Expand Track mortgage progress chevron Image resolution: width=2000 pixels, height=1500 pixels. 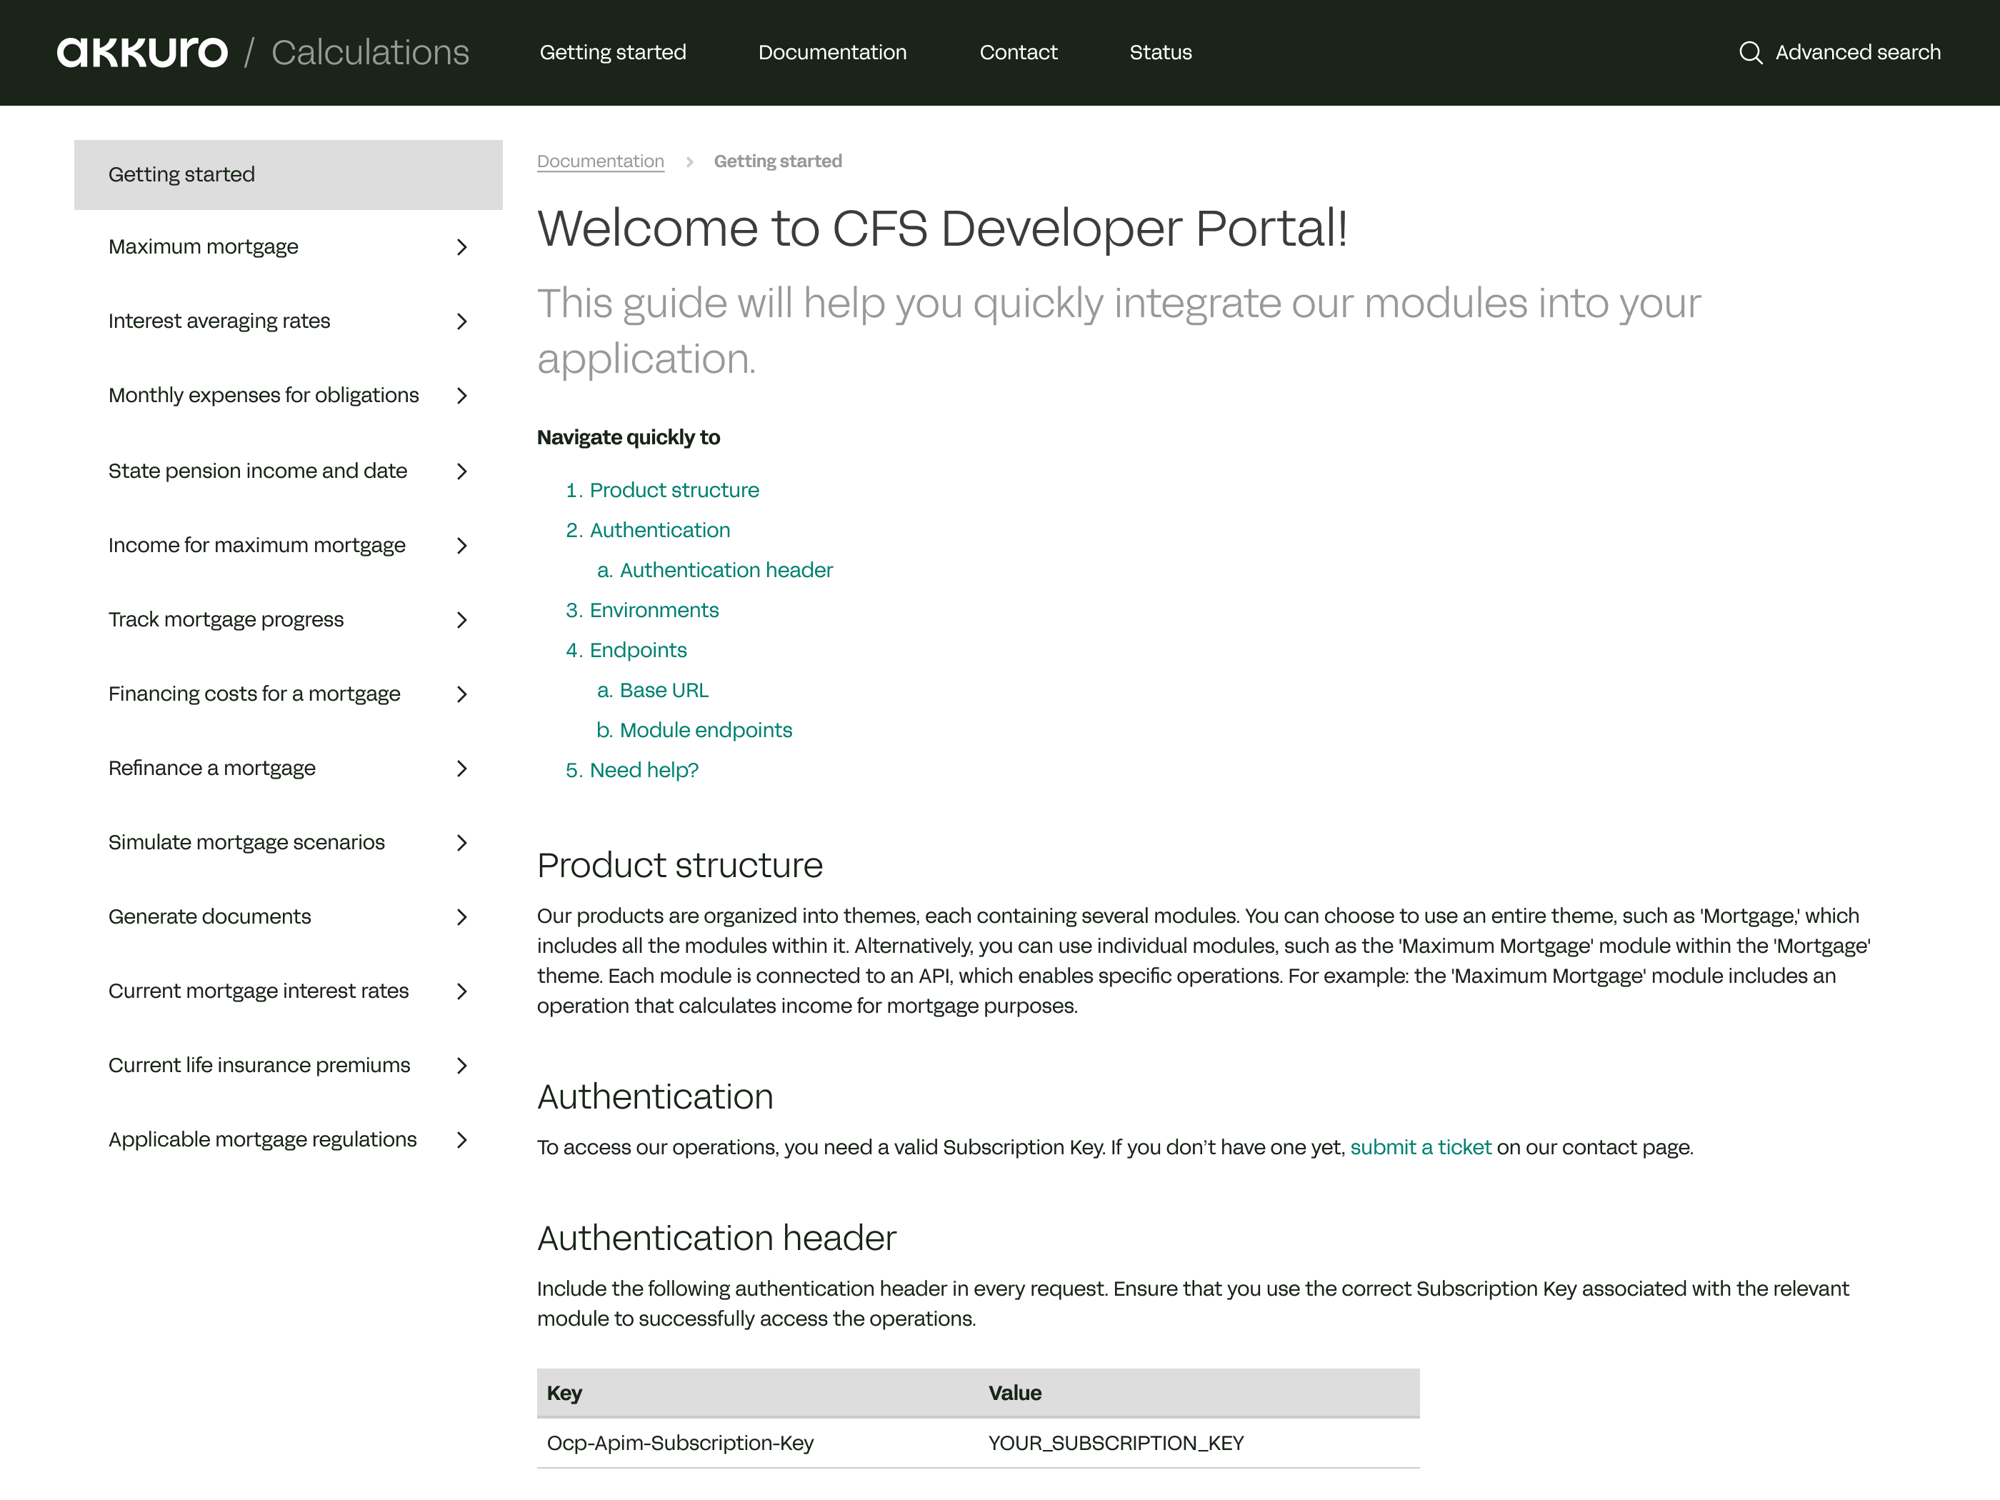click(x=462, y=620)
